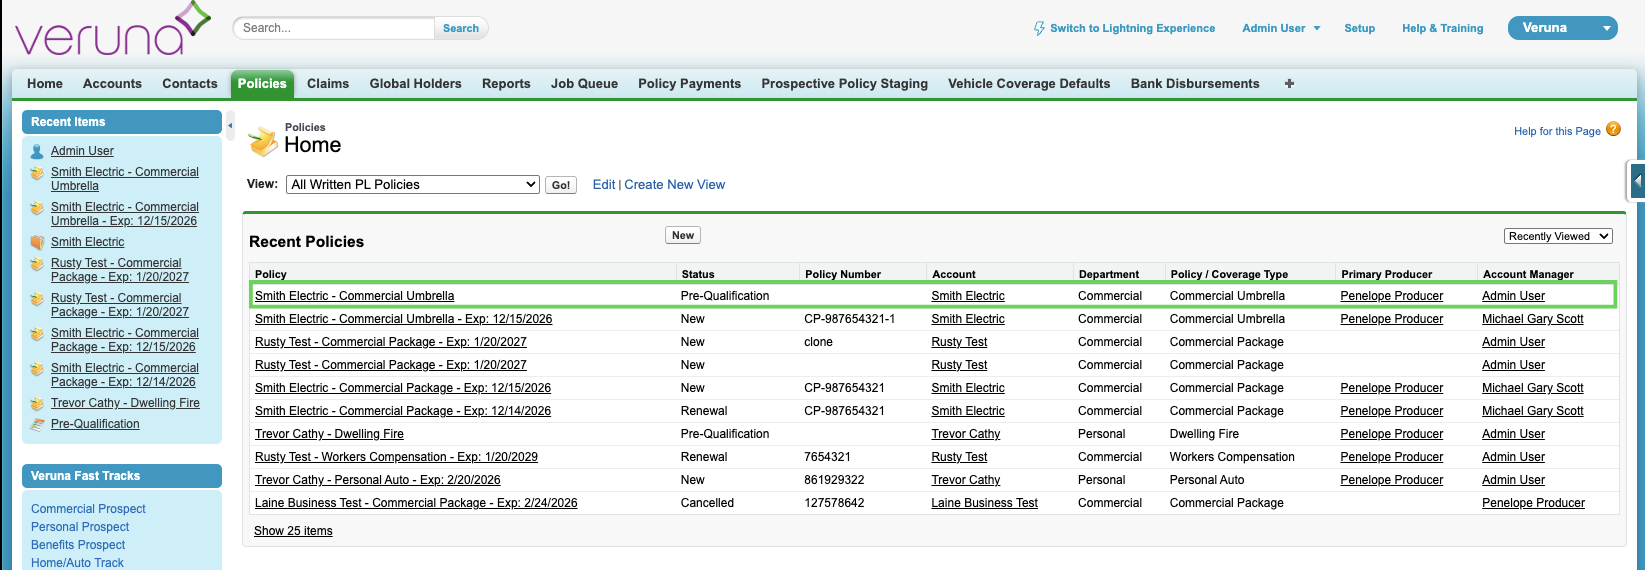The width and height of the screenshot is (1645, 570).
Task: Click Show 25 items link
Action: [x=293, y=531]
